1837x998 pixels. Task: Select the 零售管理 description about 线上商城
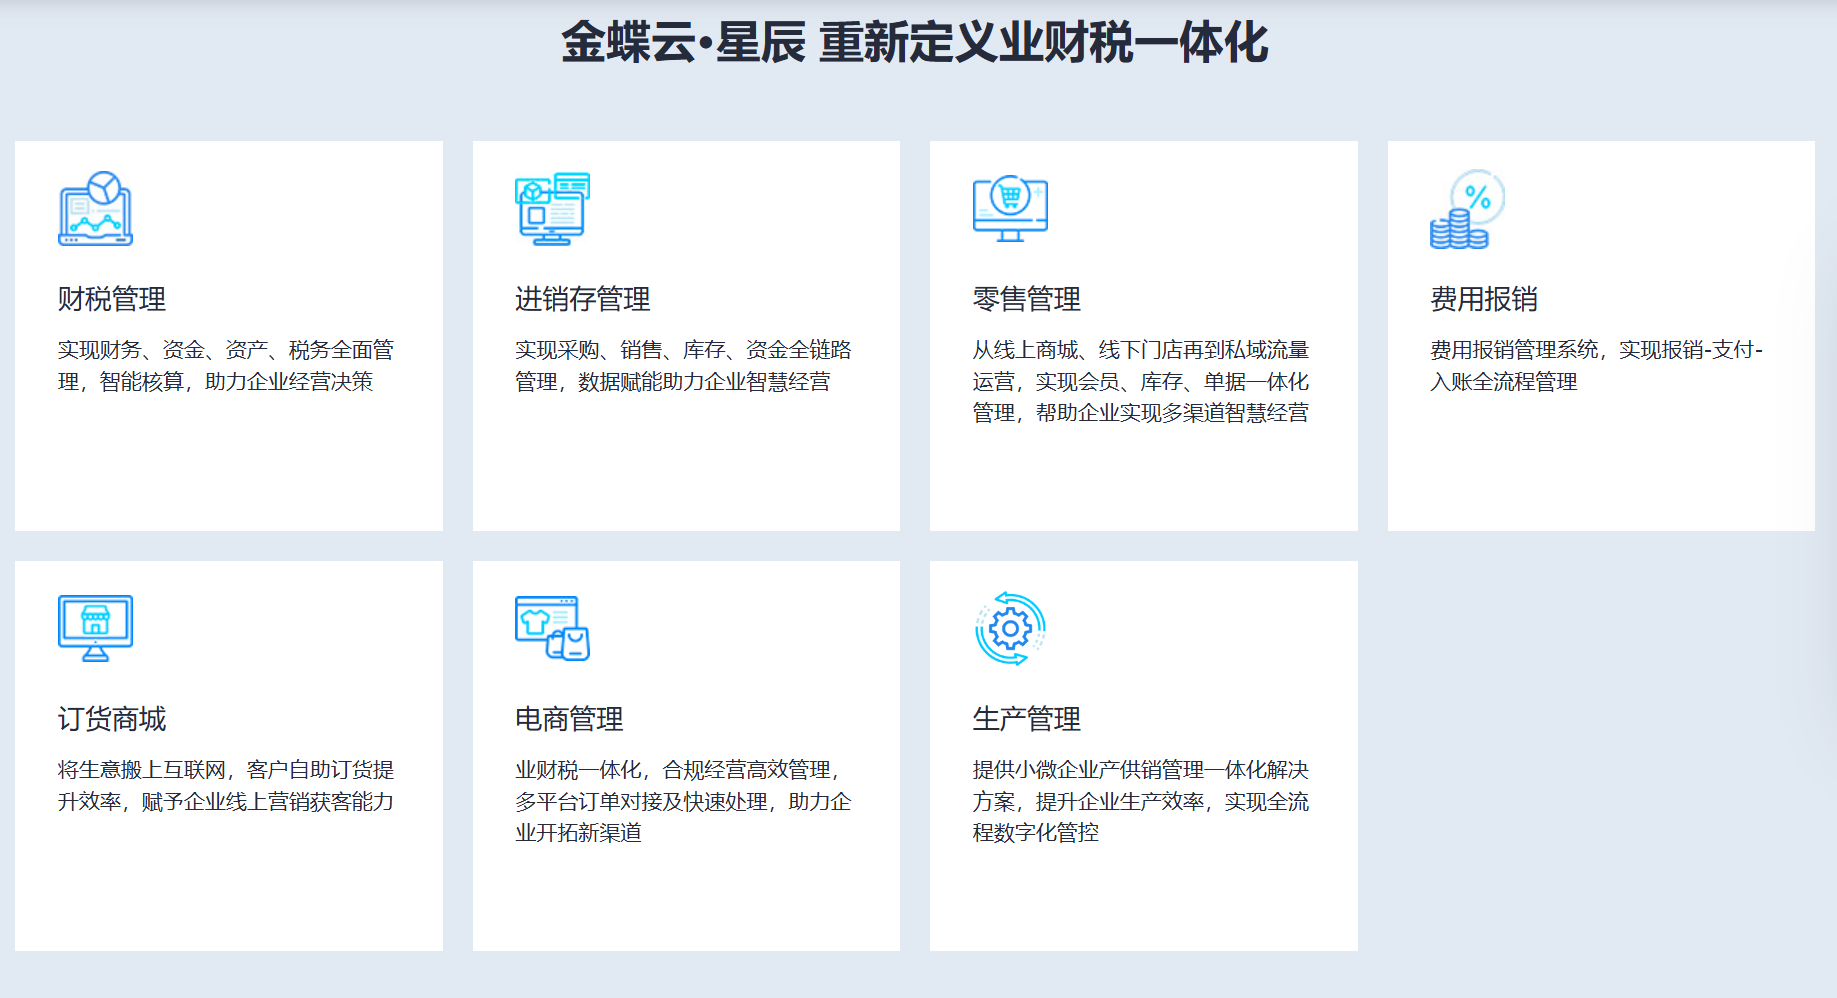[x=1140, y=381]
